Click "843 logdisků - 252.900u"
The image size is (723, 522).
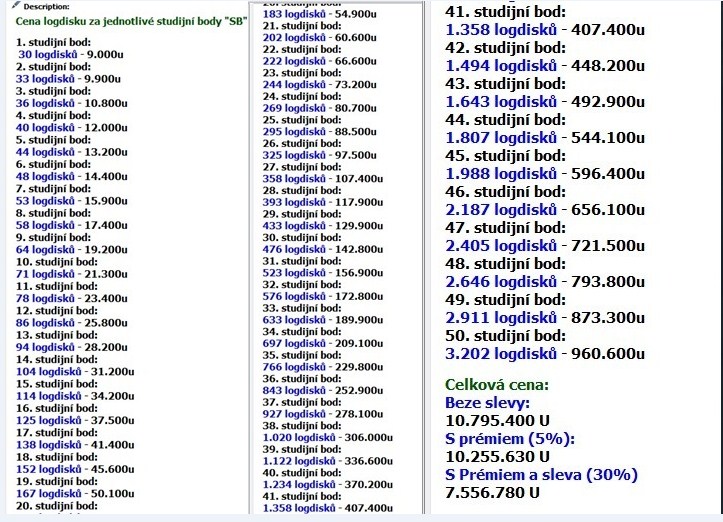point(323,391)
